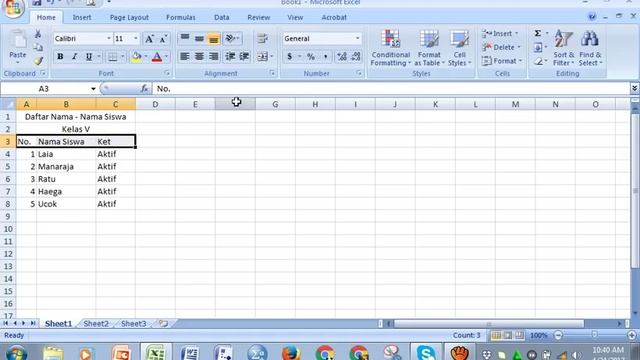Click Decrease Decimal

tap(356, 57)
